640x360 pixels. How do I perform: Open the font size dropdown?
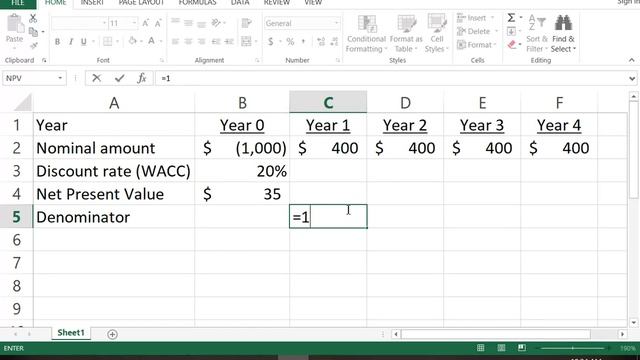(134, 23)
